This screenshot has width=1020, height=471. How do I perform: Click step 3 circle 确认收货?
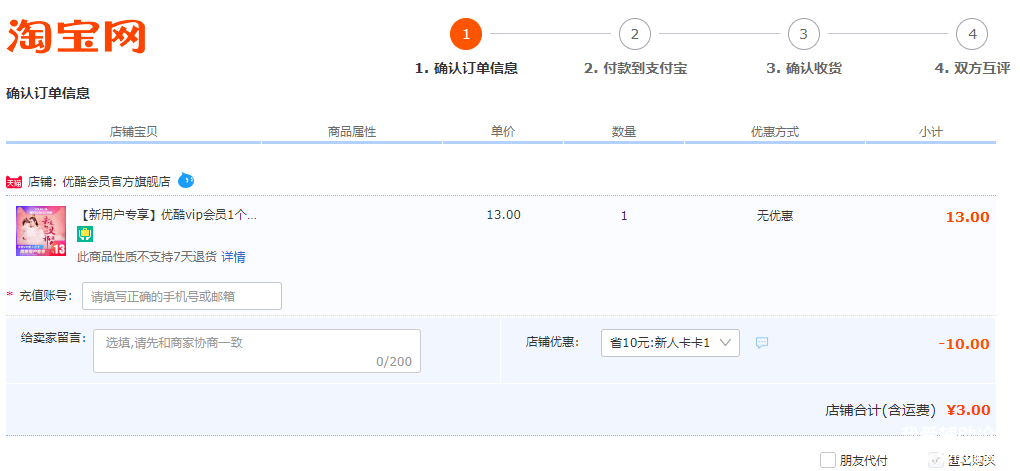click(803, 34)
